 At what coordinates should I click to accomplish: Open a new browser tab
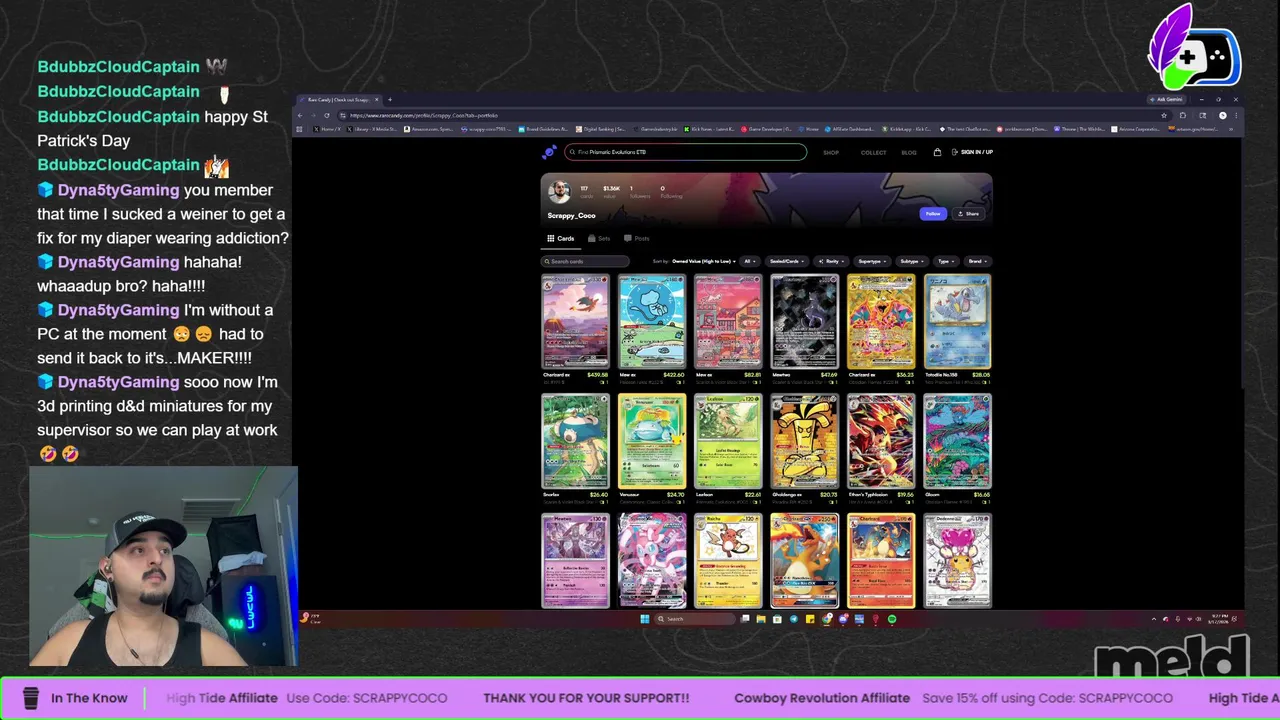390,99
